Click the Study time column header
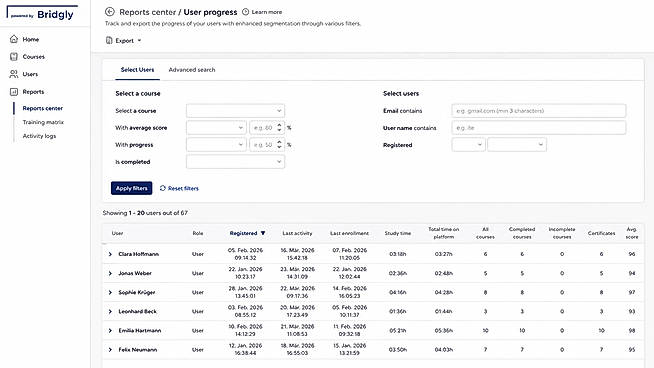Screen dimensions: 654x368 pos(397,233)
